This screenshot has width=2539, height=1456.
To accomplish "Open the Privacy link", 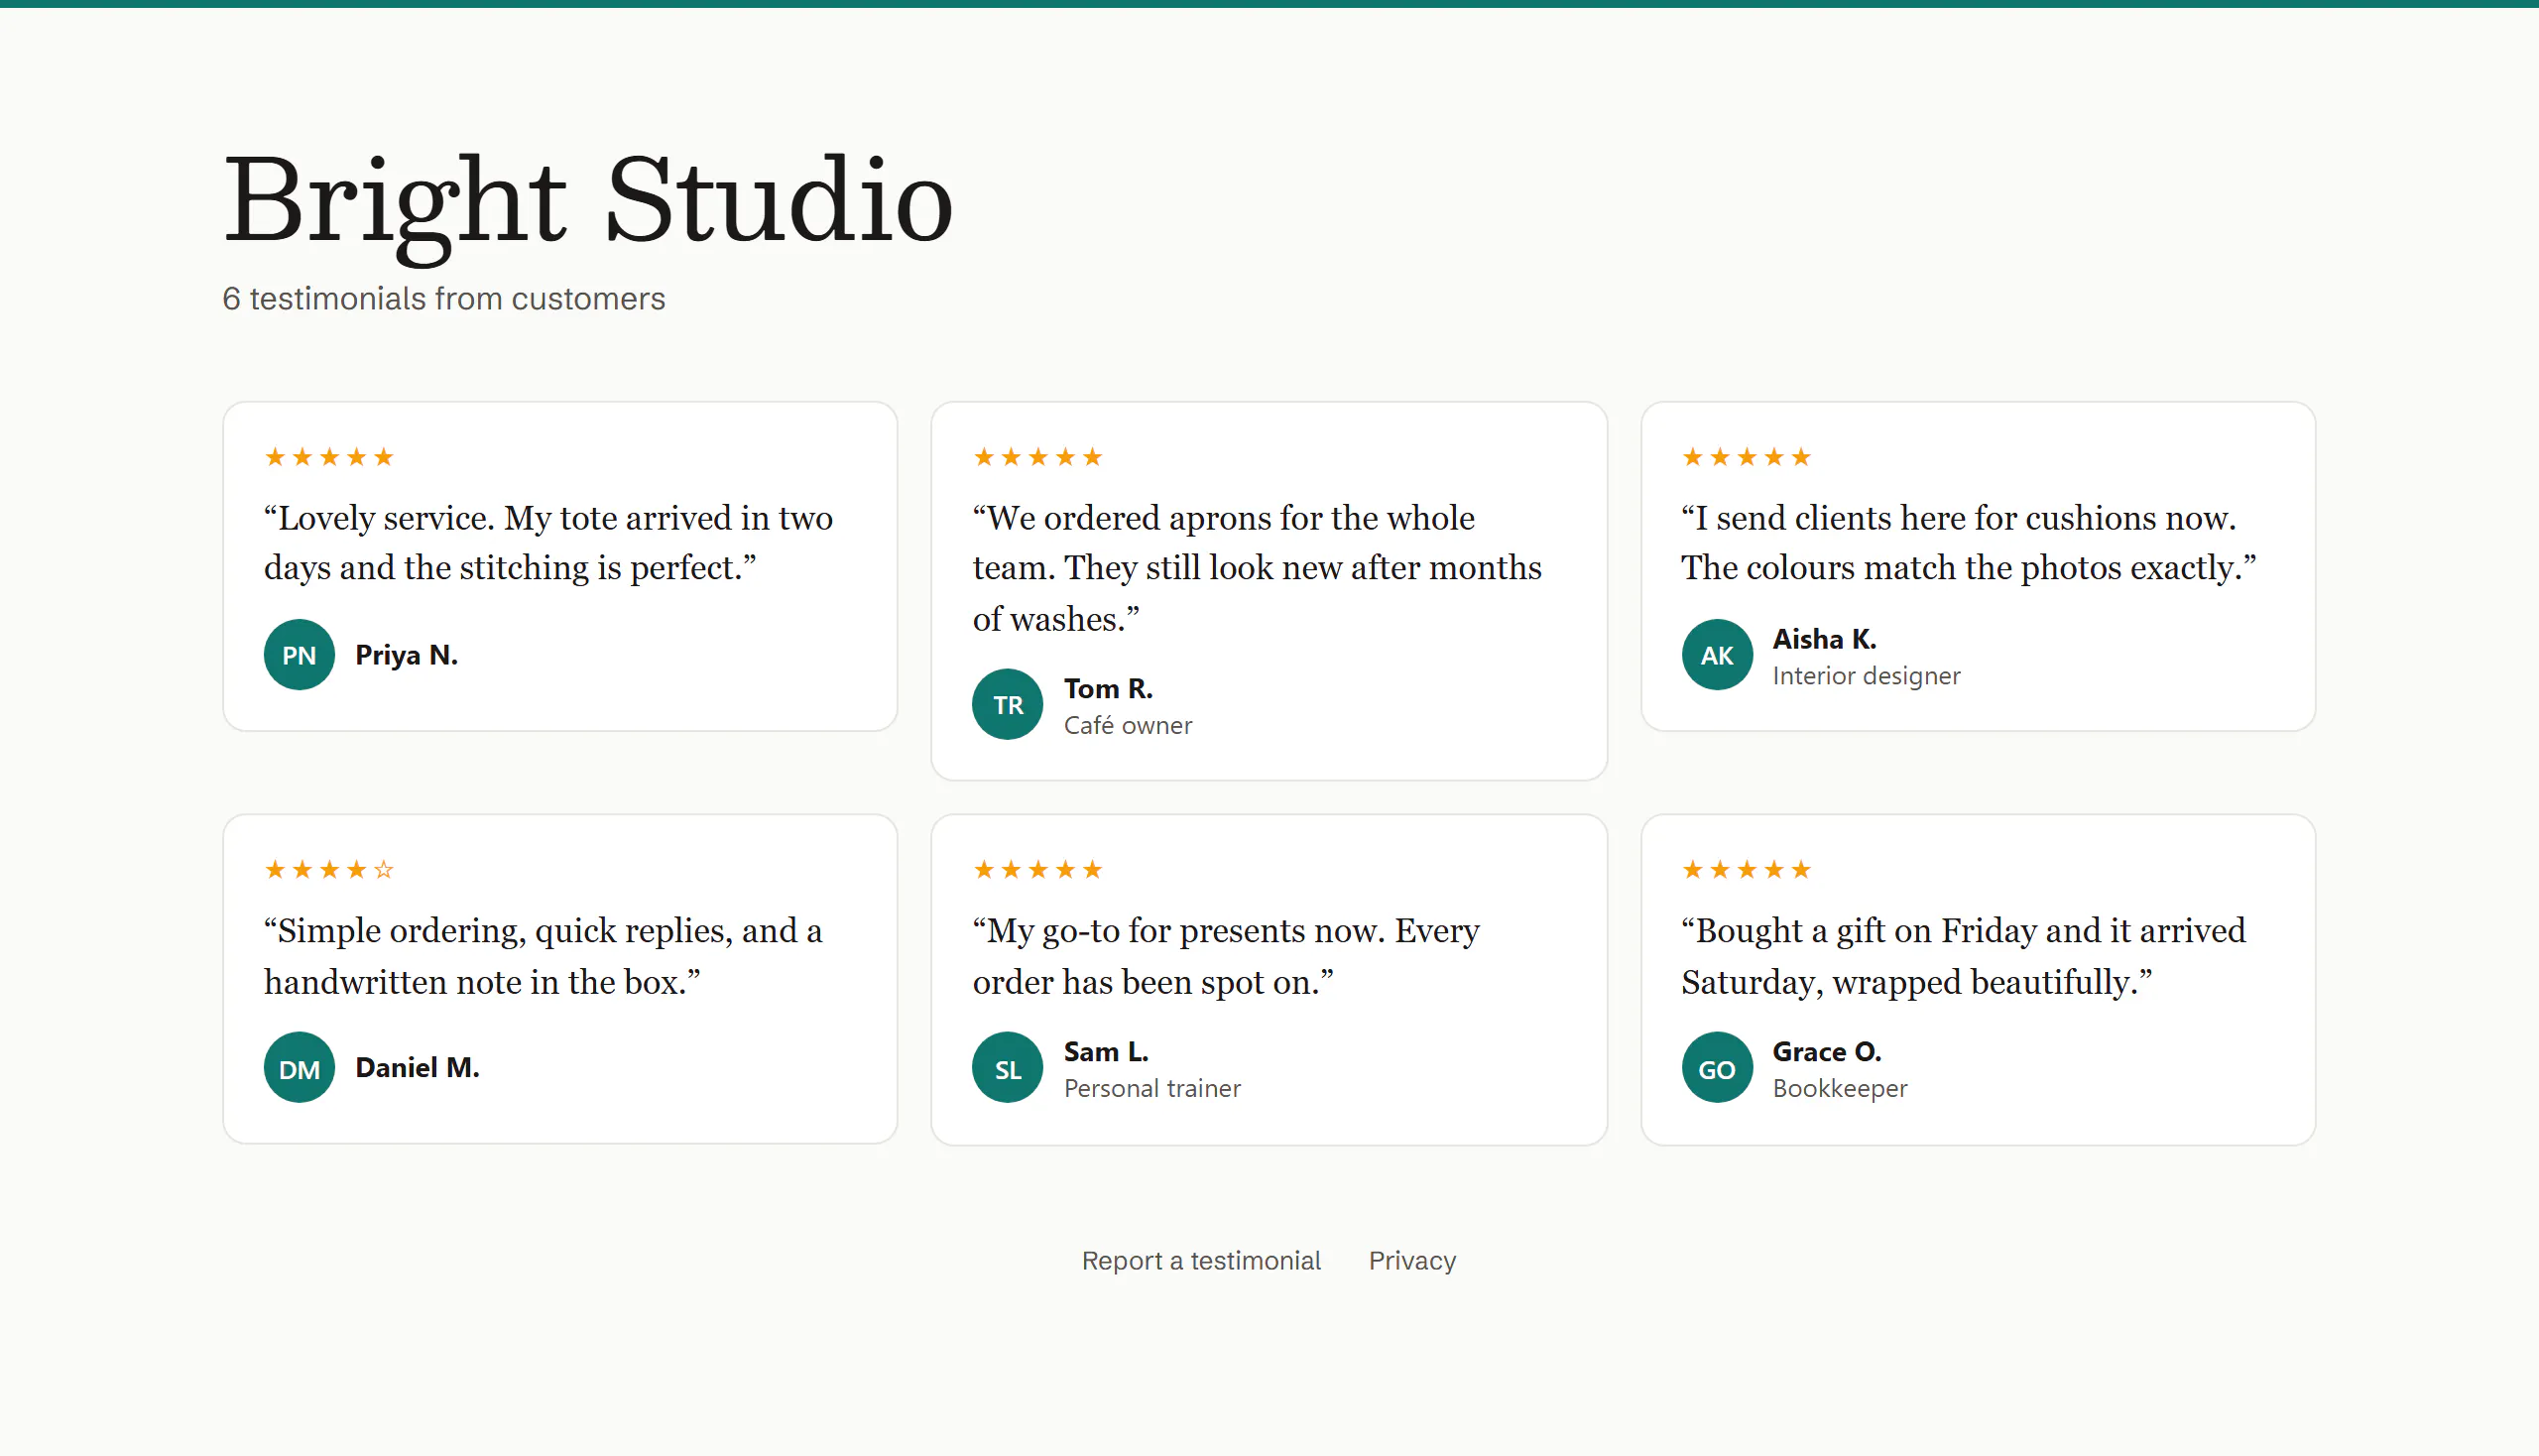I will (x=1412, y=1260).
